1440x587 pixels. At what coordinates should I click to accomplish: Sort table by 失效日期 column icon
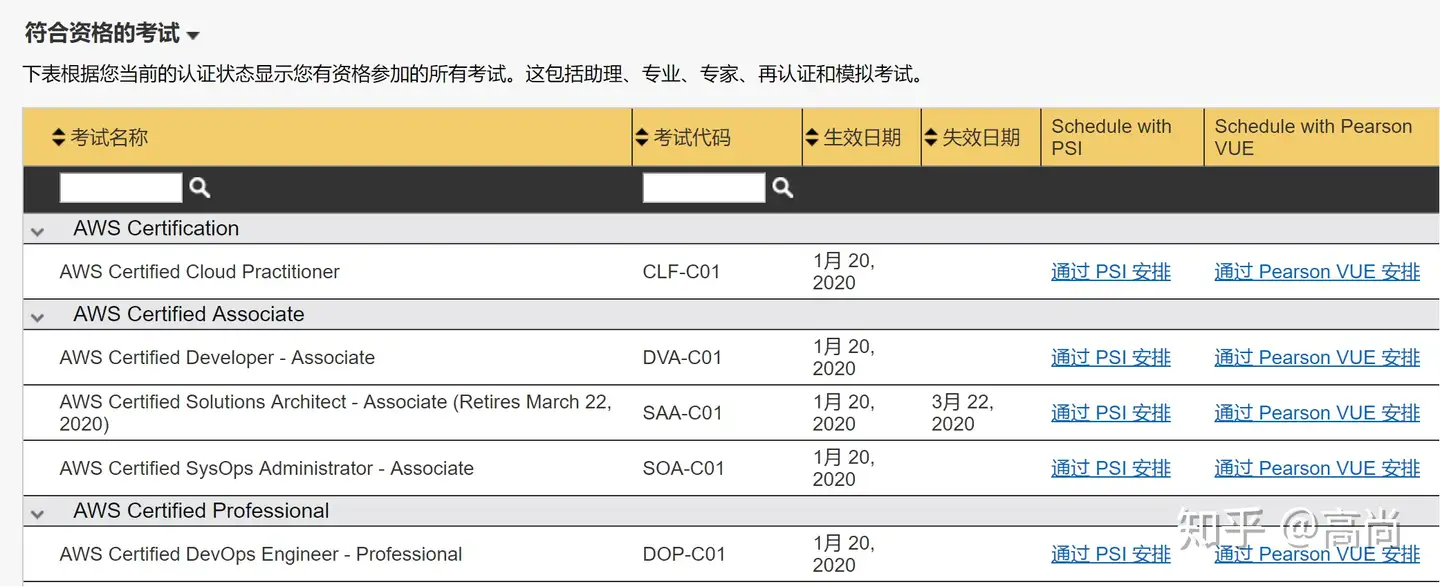[x=931, y=138]
